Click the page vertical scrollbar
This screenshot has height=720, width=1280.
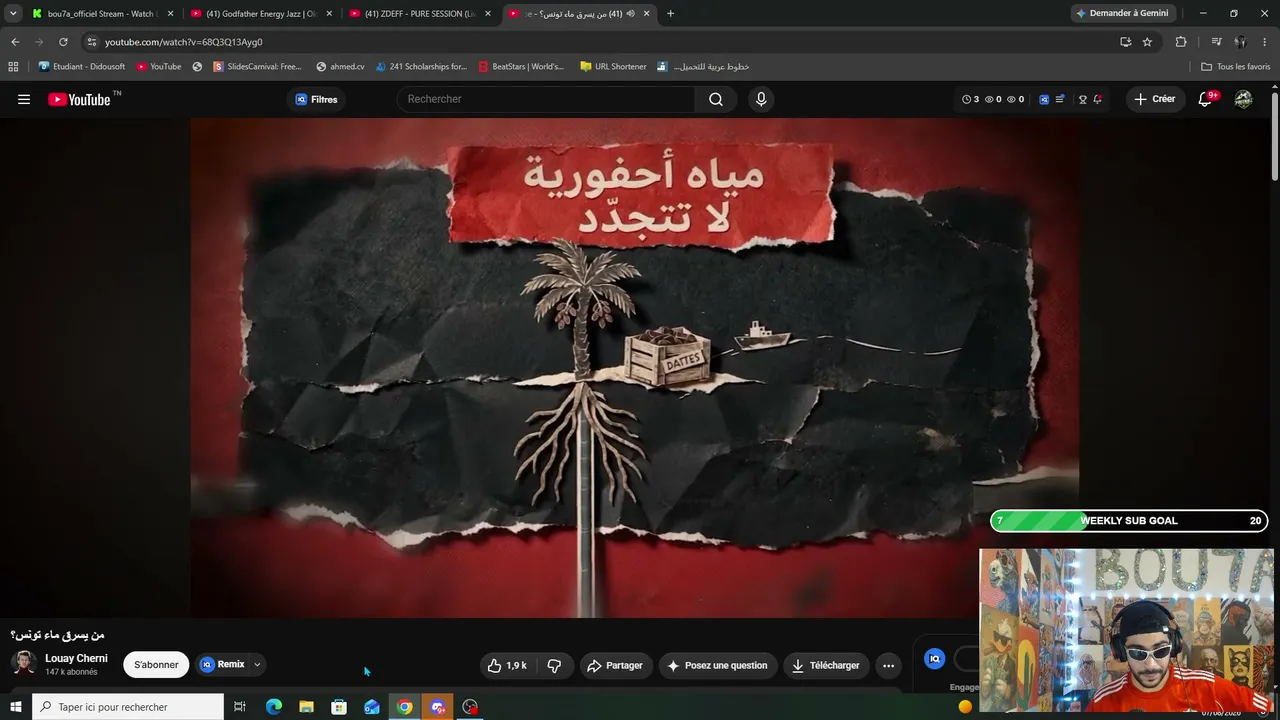[1275, 136]
